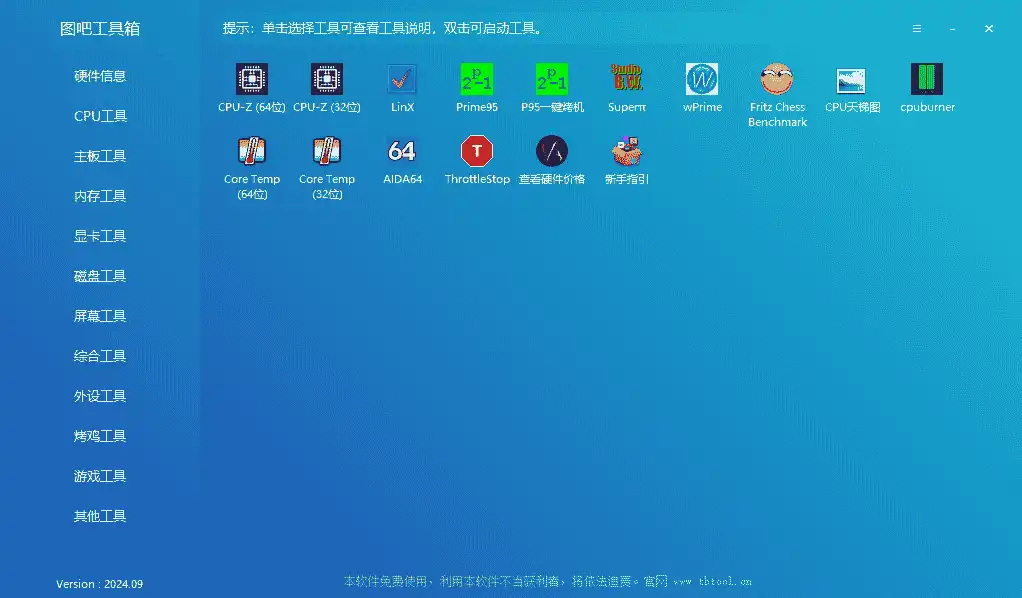Go to the 显卡工具 category
The height and width of the screenshot is (598, 1022).
pos(100,236)
